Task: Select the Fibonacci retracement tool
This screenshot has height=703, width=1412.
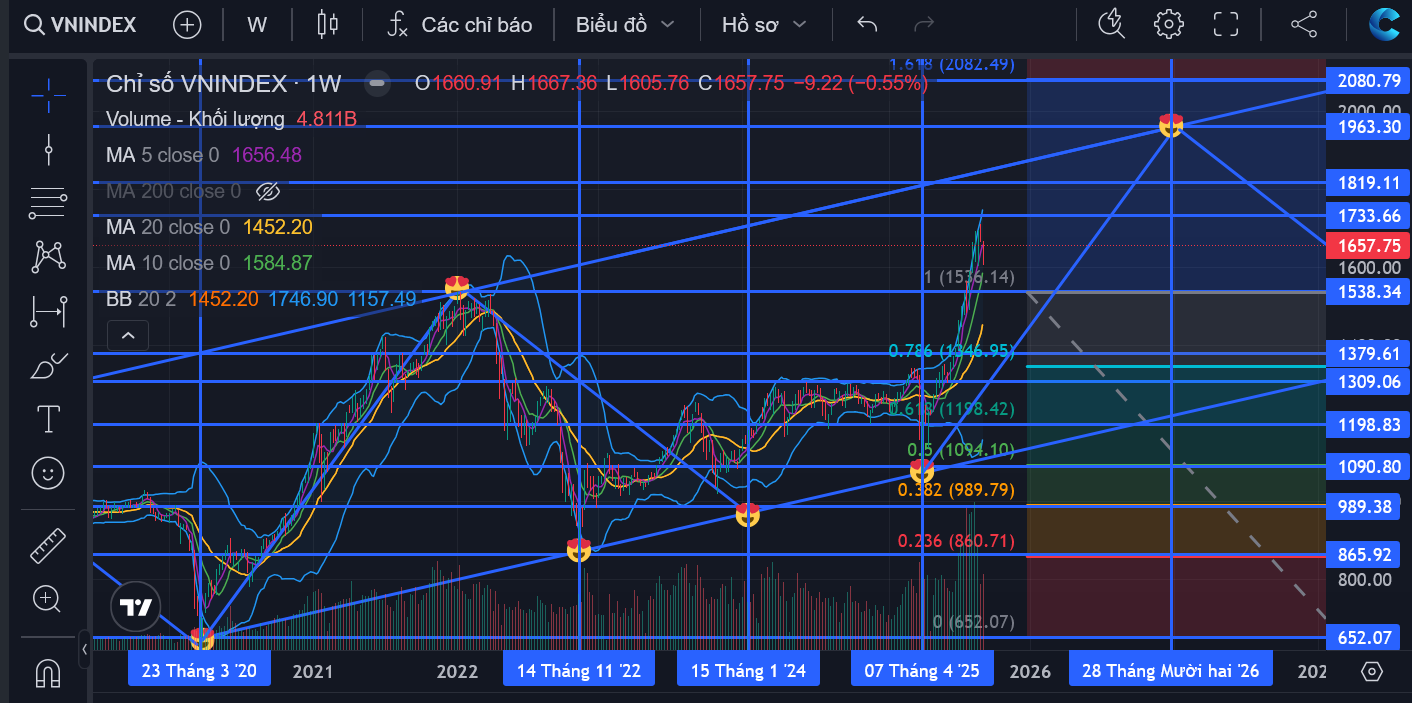Action: point(47,203)
